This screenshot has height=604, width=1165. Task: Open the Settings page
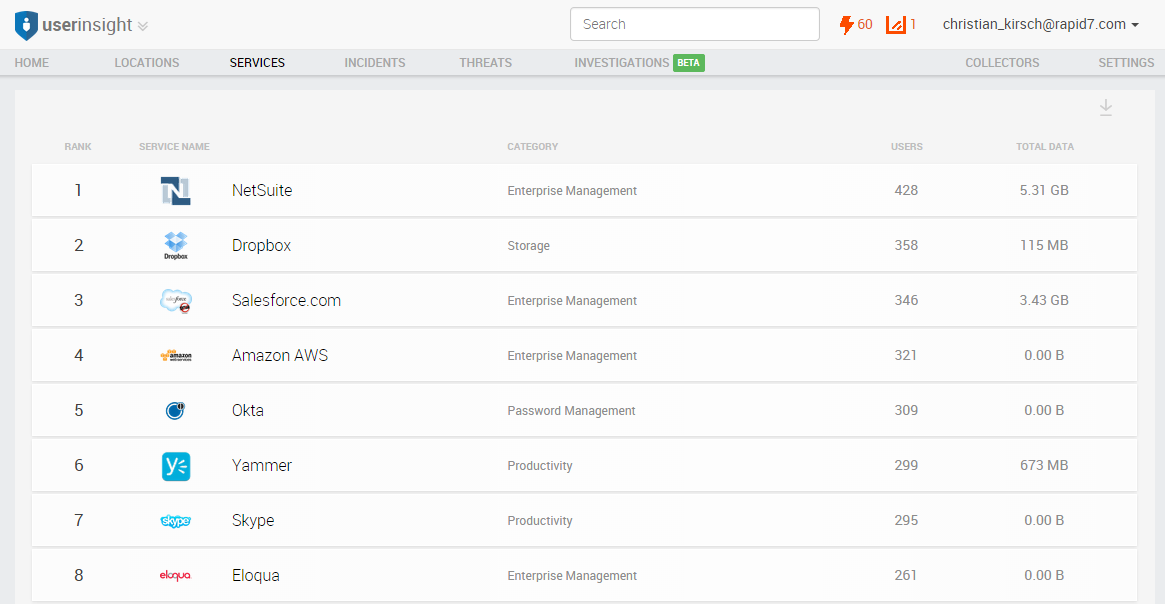(1126, 63)
